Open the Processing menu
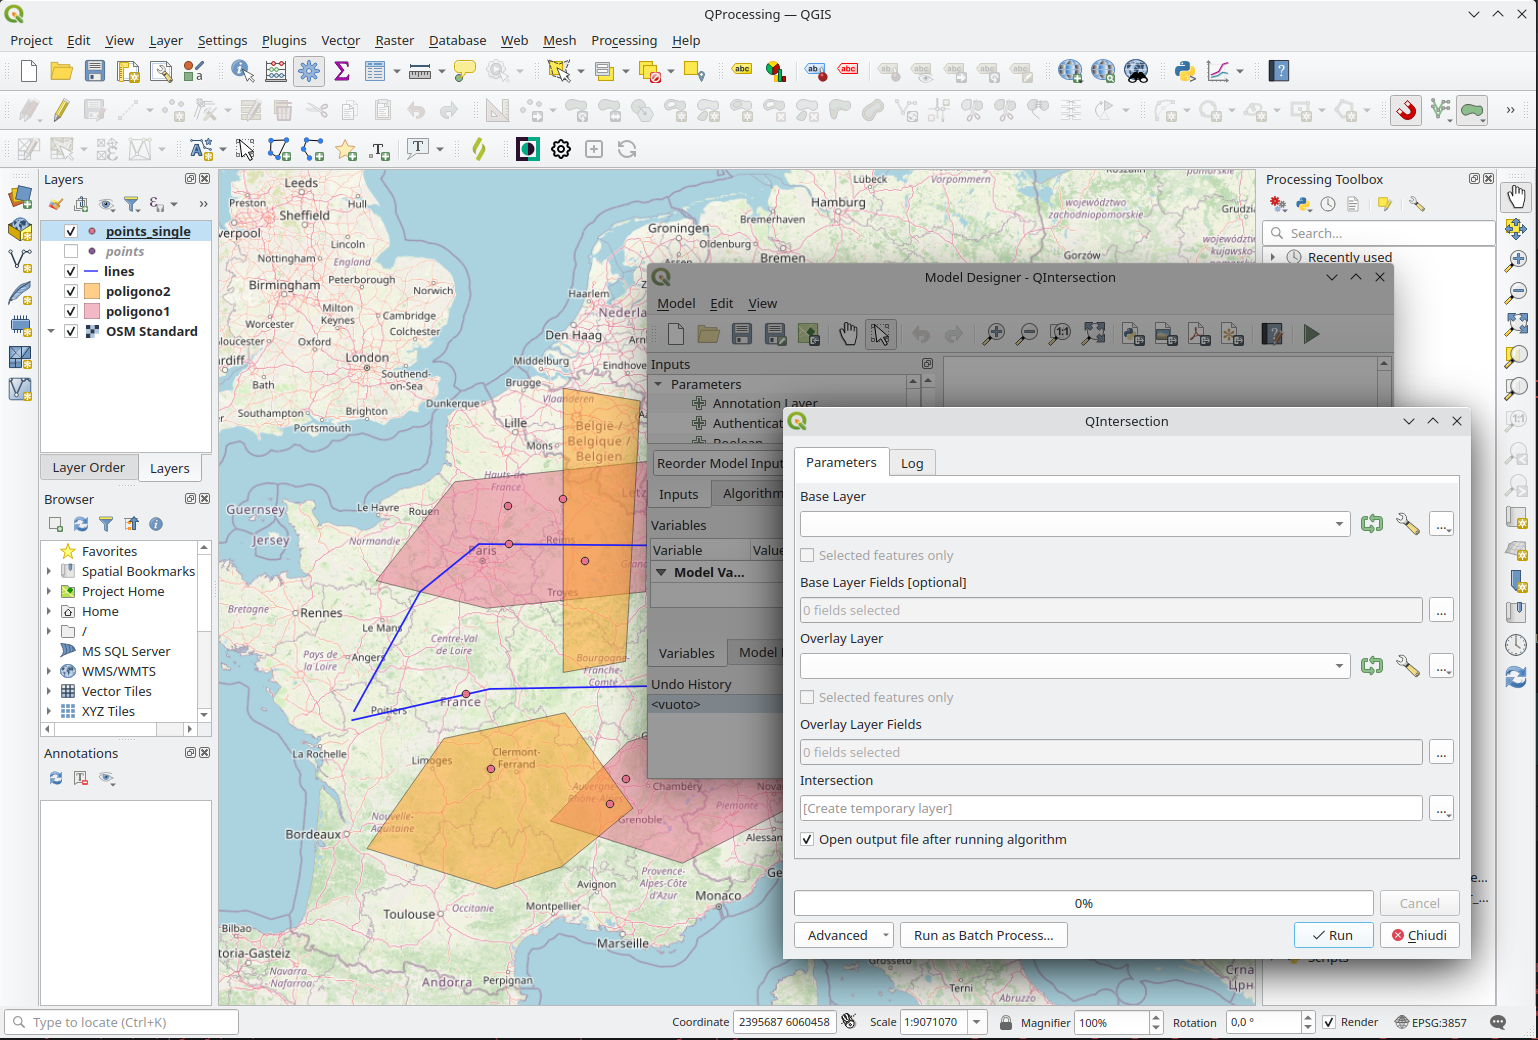Screen dimensions: 1538x1040 tap(623, 40)
